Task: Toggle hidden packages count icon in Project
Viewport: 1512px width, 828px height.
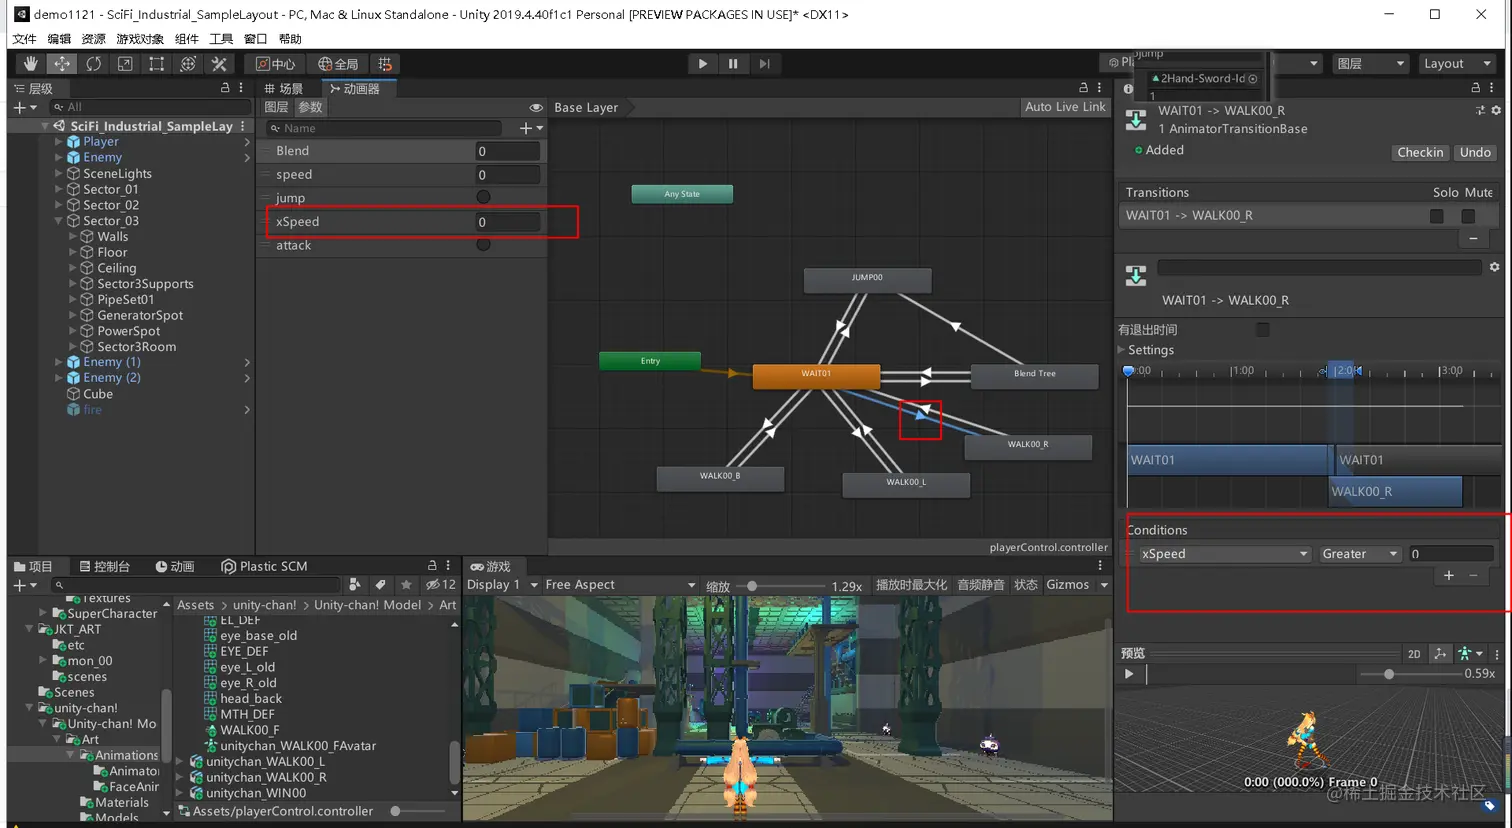Action: point(441,585)
